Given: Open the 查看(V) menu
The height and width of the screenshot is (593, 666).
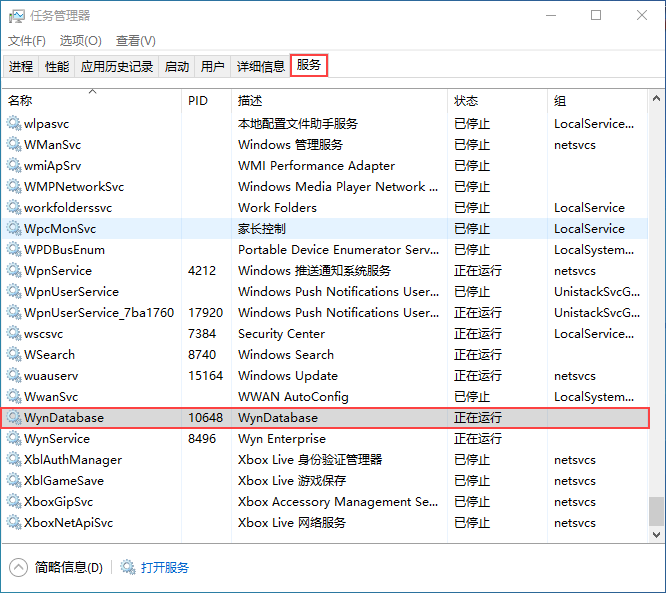Looking at the screenshot, I should tap(135, 41).
